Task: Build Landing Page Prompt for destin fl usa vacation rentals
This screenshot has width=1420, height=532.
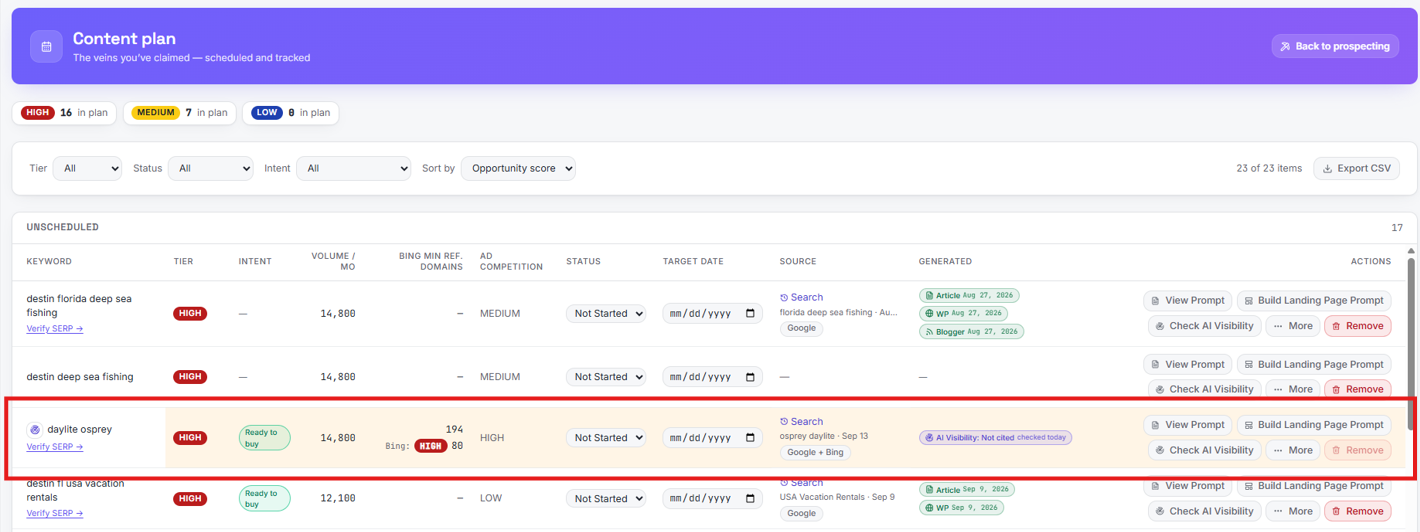Action: tap(1314, 486)
